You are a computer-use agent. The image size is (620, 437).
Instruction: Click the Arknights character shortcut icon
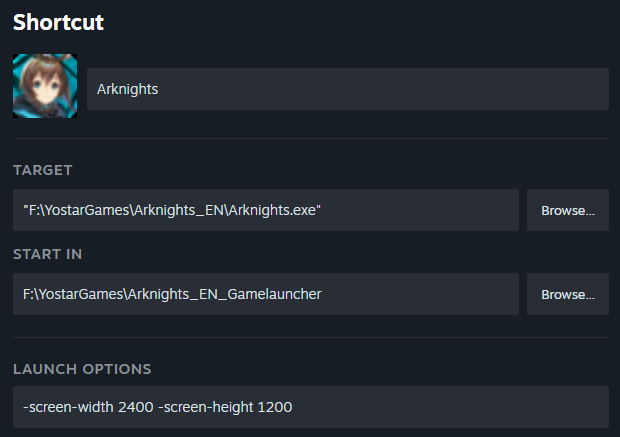45,86
